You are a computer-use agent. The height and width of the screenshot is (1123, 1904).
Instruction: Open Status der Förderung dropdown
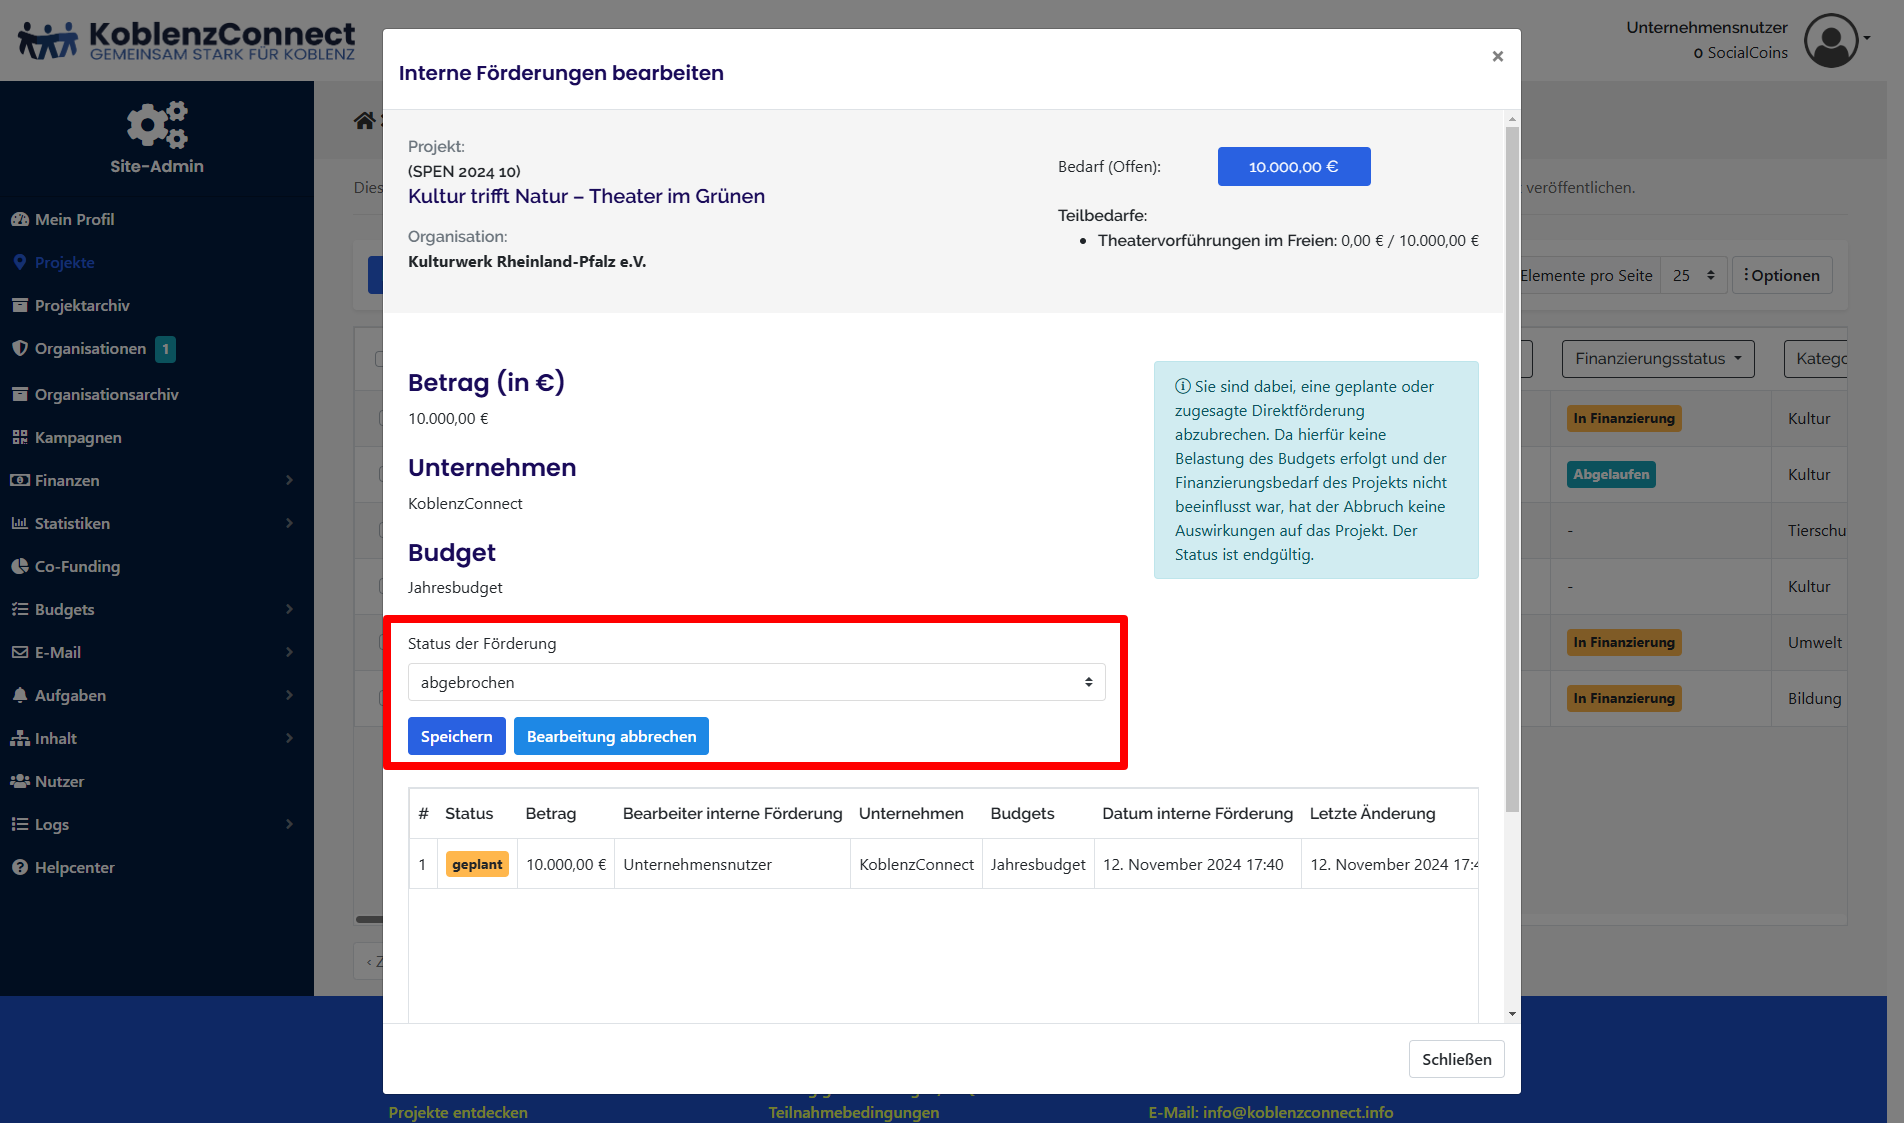pyautogui.click(x=756, y=682)
